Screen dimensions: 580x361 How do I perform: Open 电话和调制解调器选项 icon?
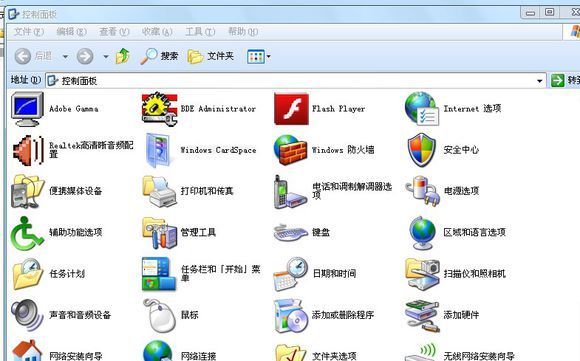(290, 192)
